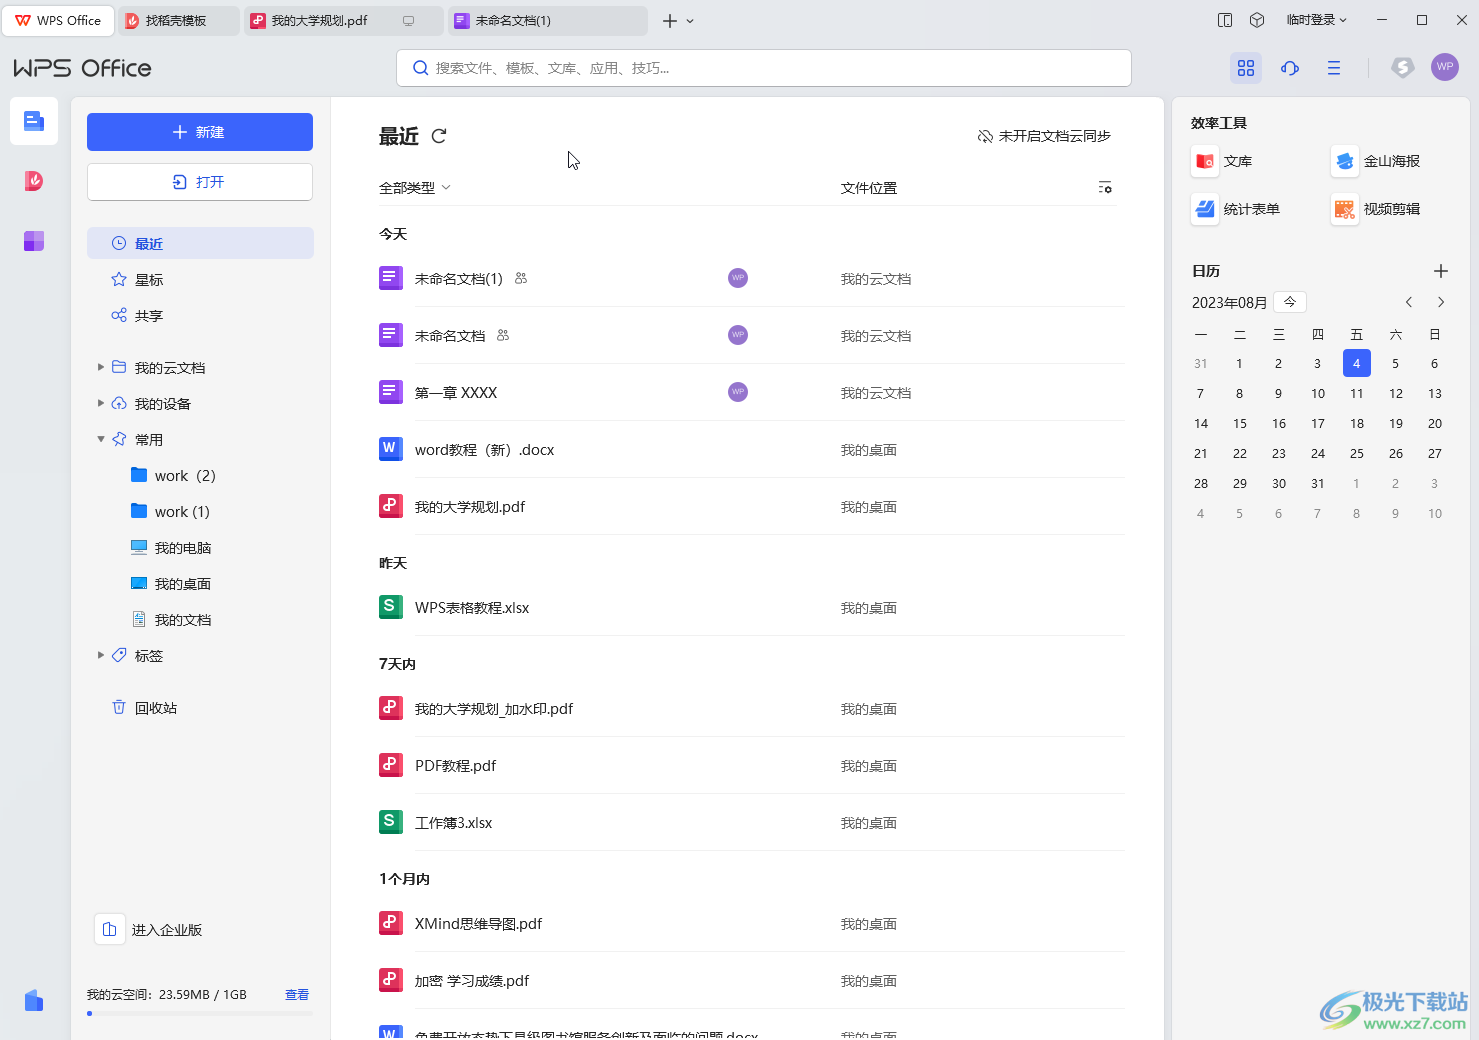Open the 全部类型 filter dropdown

point(415,188)
